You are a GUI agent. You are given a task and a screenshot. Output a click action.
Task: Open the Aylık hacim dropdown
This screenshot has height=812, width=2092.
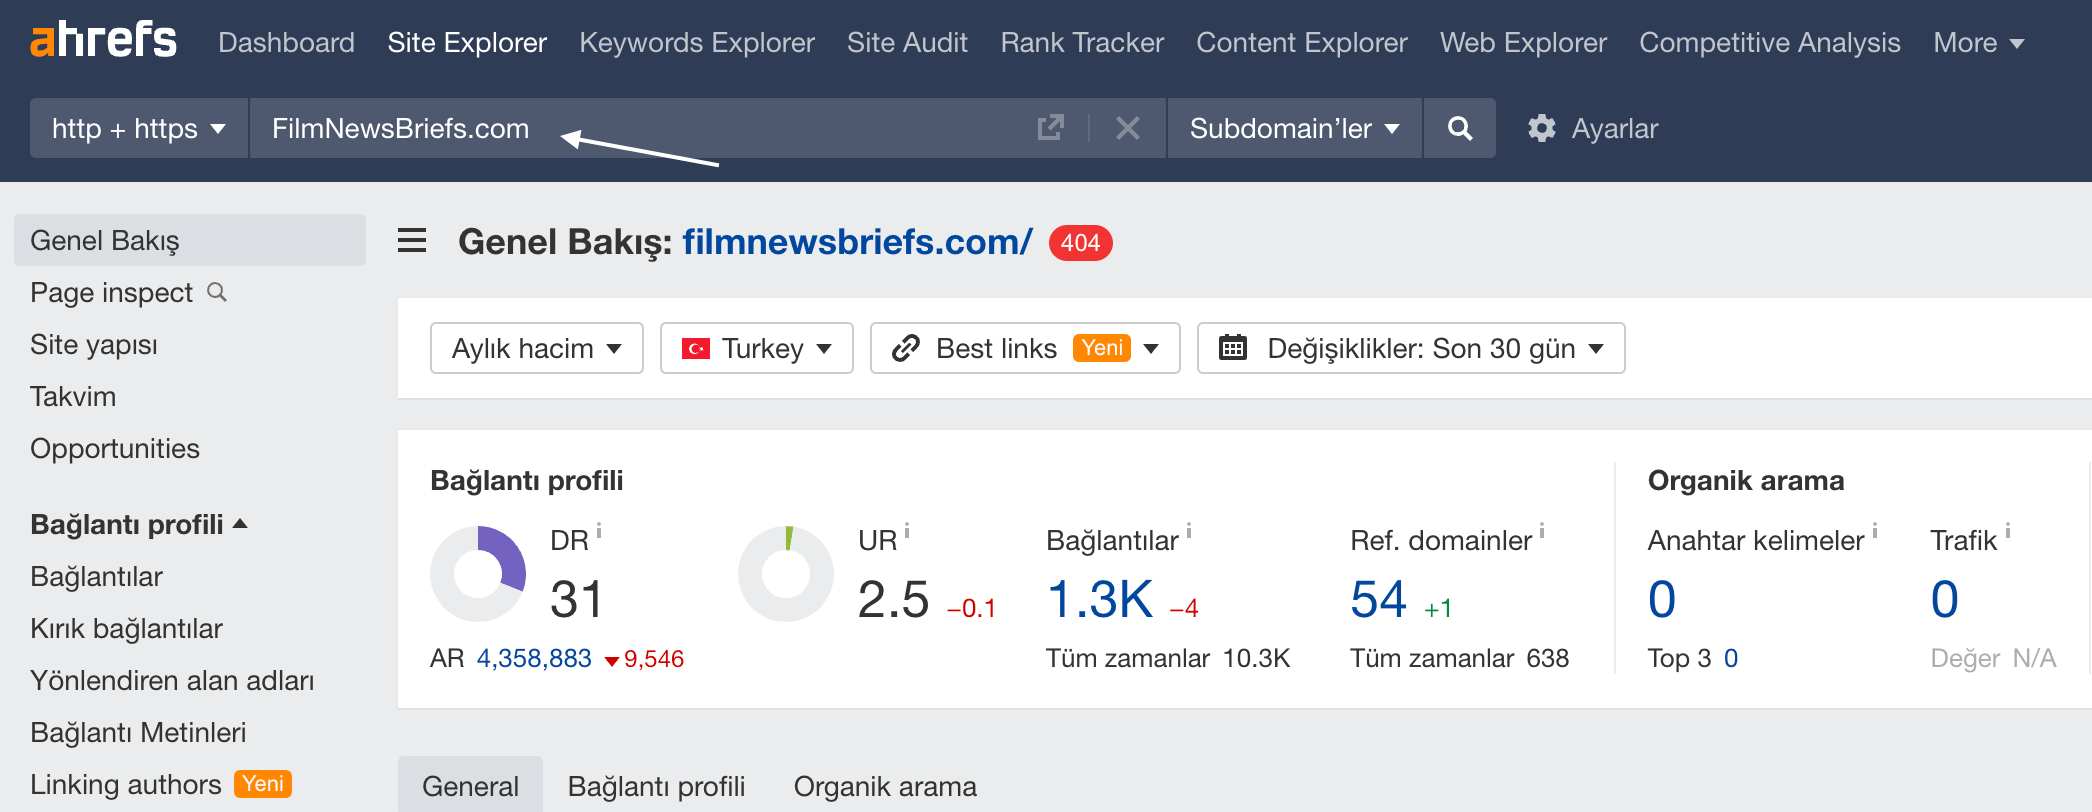tap(537, 348)
